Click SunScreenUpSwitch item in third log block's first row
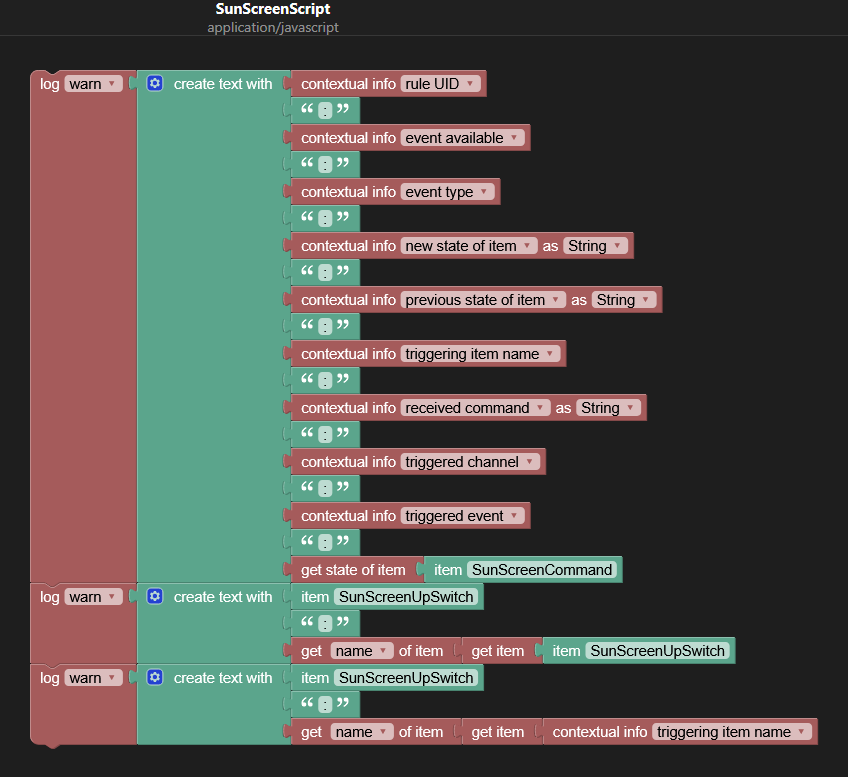The image size is (848, 777). [406, 678]
